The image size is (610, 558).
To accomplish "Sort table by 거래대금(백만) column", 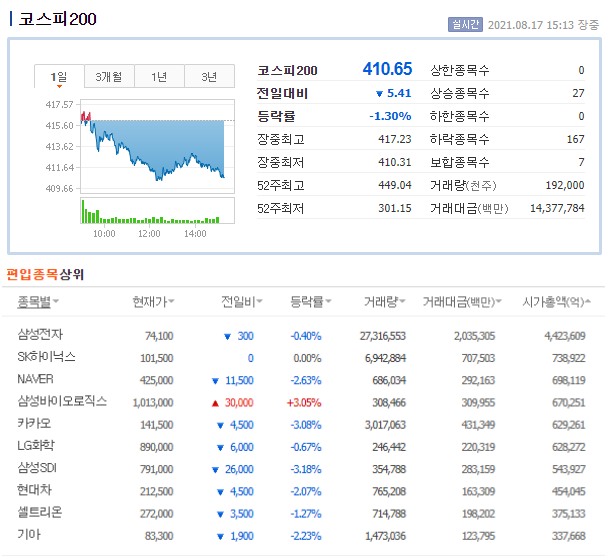I will click(462, 302).
